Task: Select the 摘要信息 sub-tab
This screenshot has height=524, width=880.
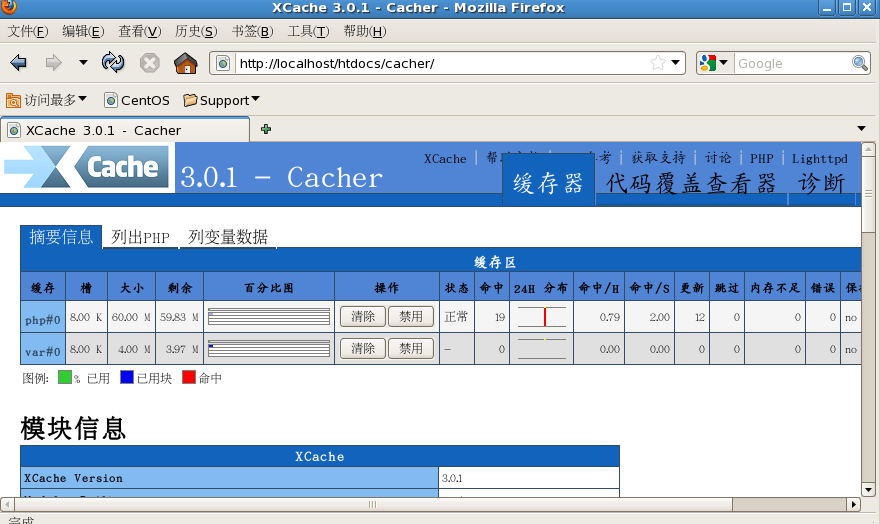Action: 61,236
